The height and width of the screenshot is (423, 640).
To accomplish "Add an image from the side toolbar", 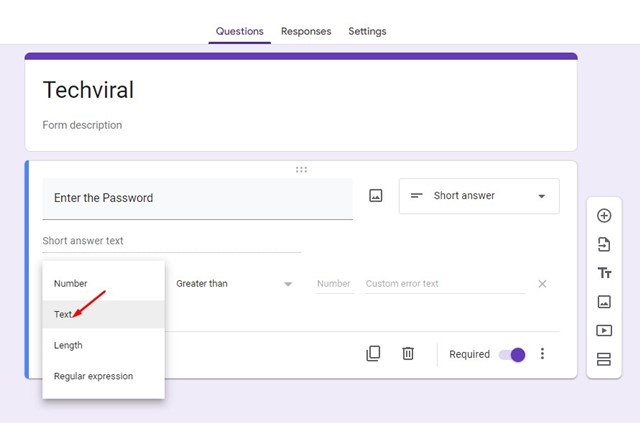I will [x=603, y=301].
